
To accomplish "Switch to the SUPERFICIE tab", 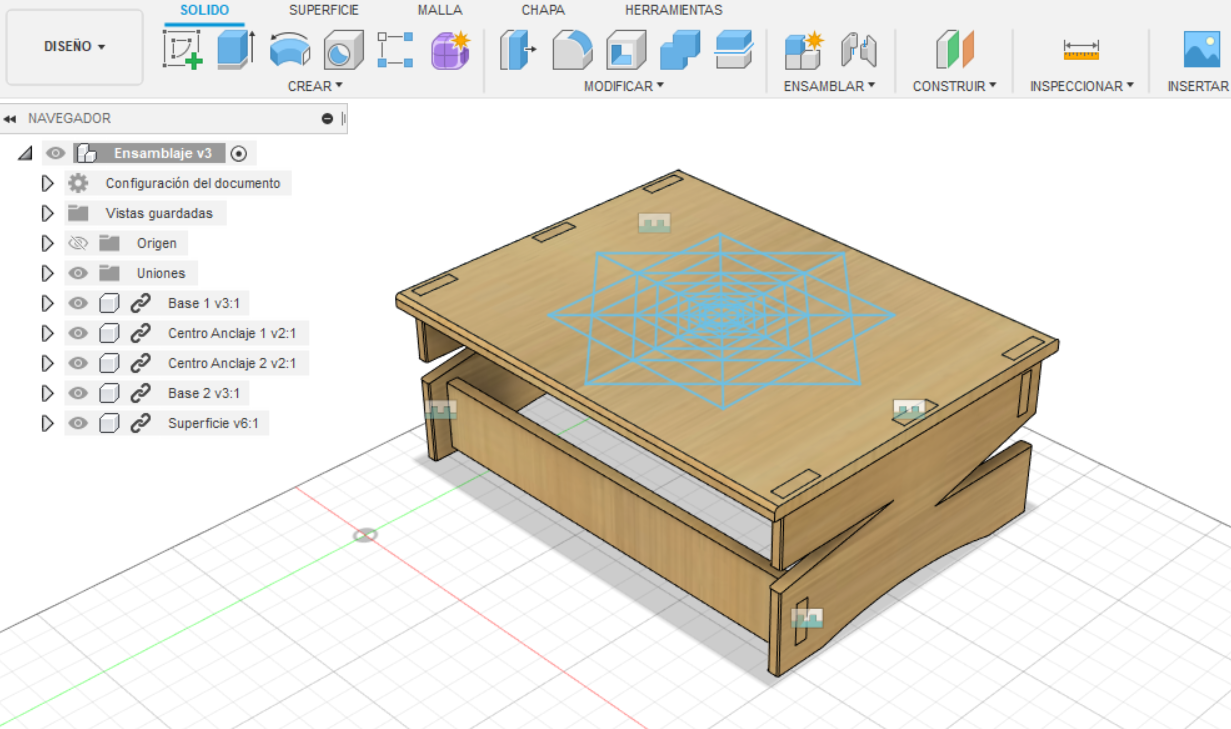I will tap(324, 10).
